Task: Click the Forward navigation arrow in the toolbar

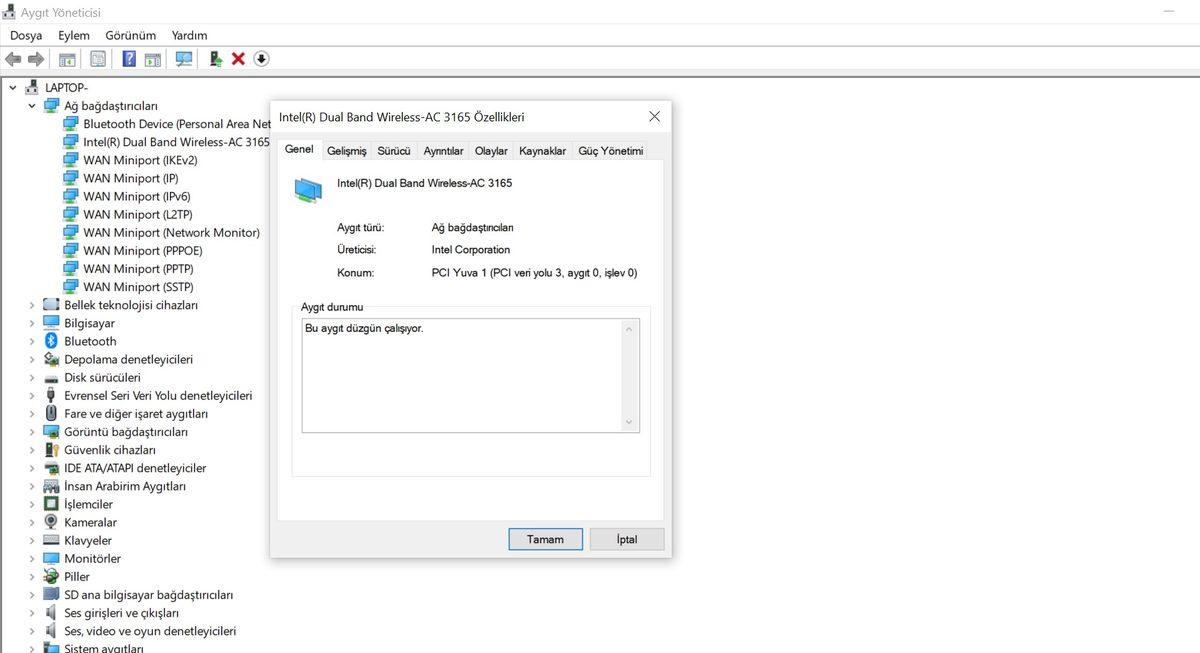Action: click(x=36, y=58)
